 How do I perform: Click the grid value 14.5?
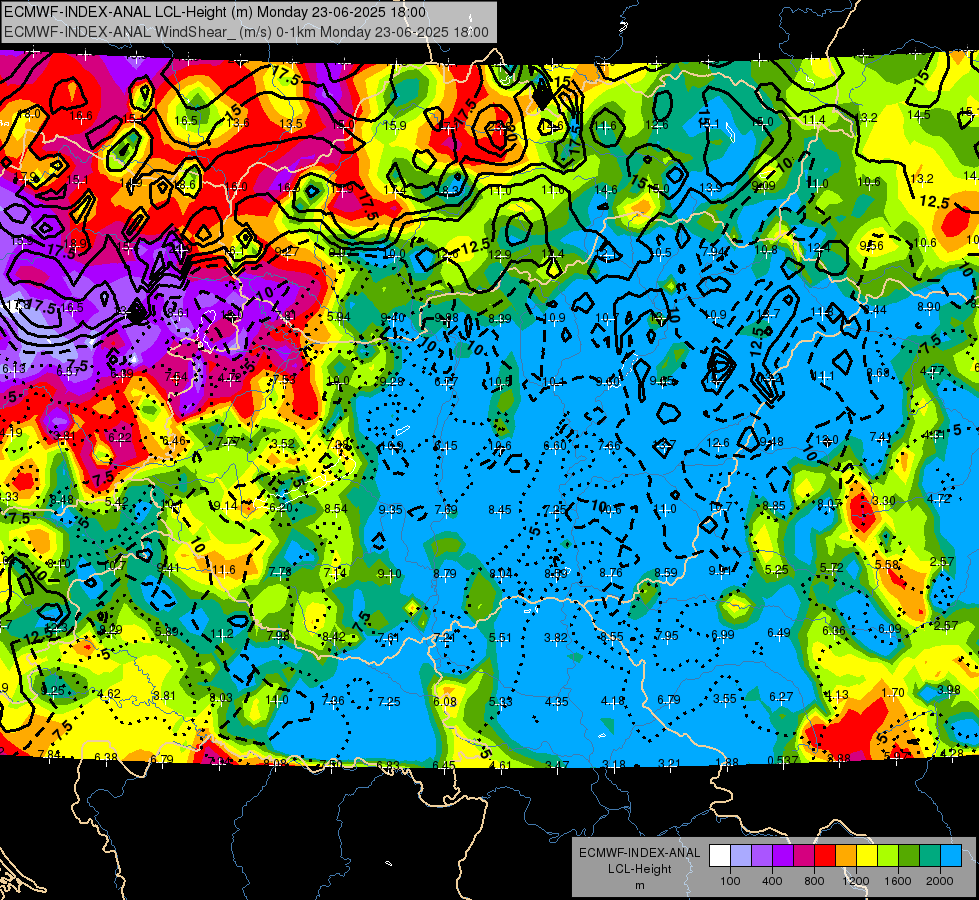[x=918, y=114]
